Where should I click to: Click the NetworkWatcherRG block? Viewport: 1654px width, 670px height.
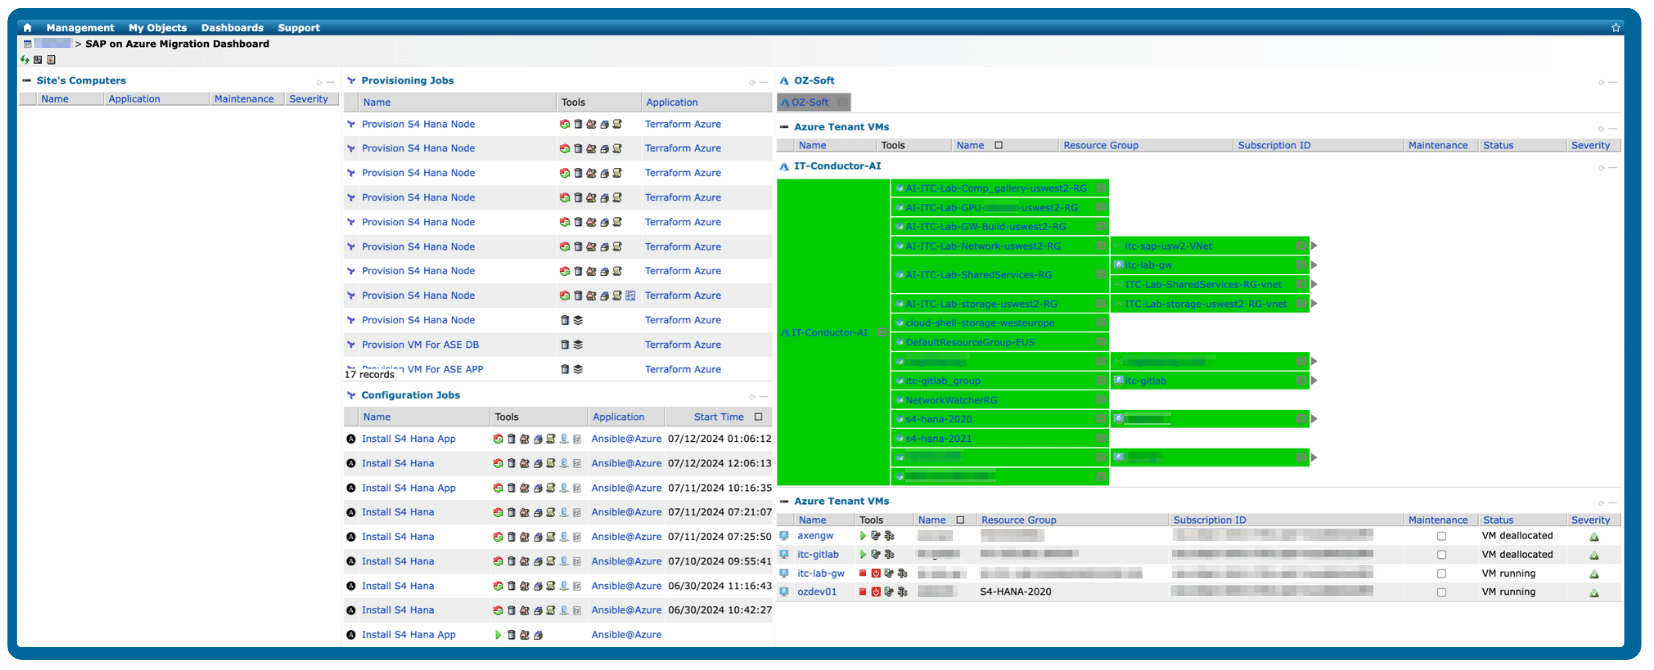tap(1000, 400)
